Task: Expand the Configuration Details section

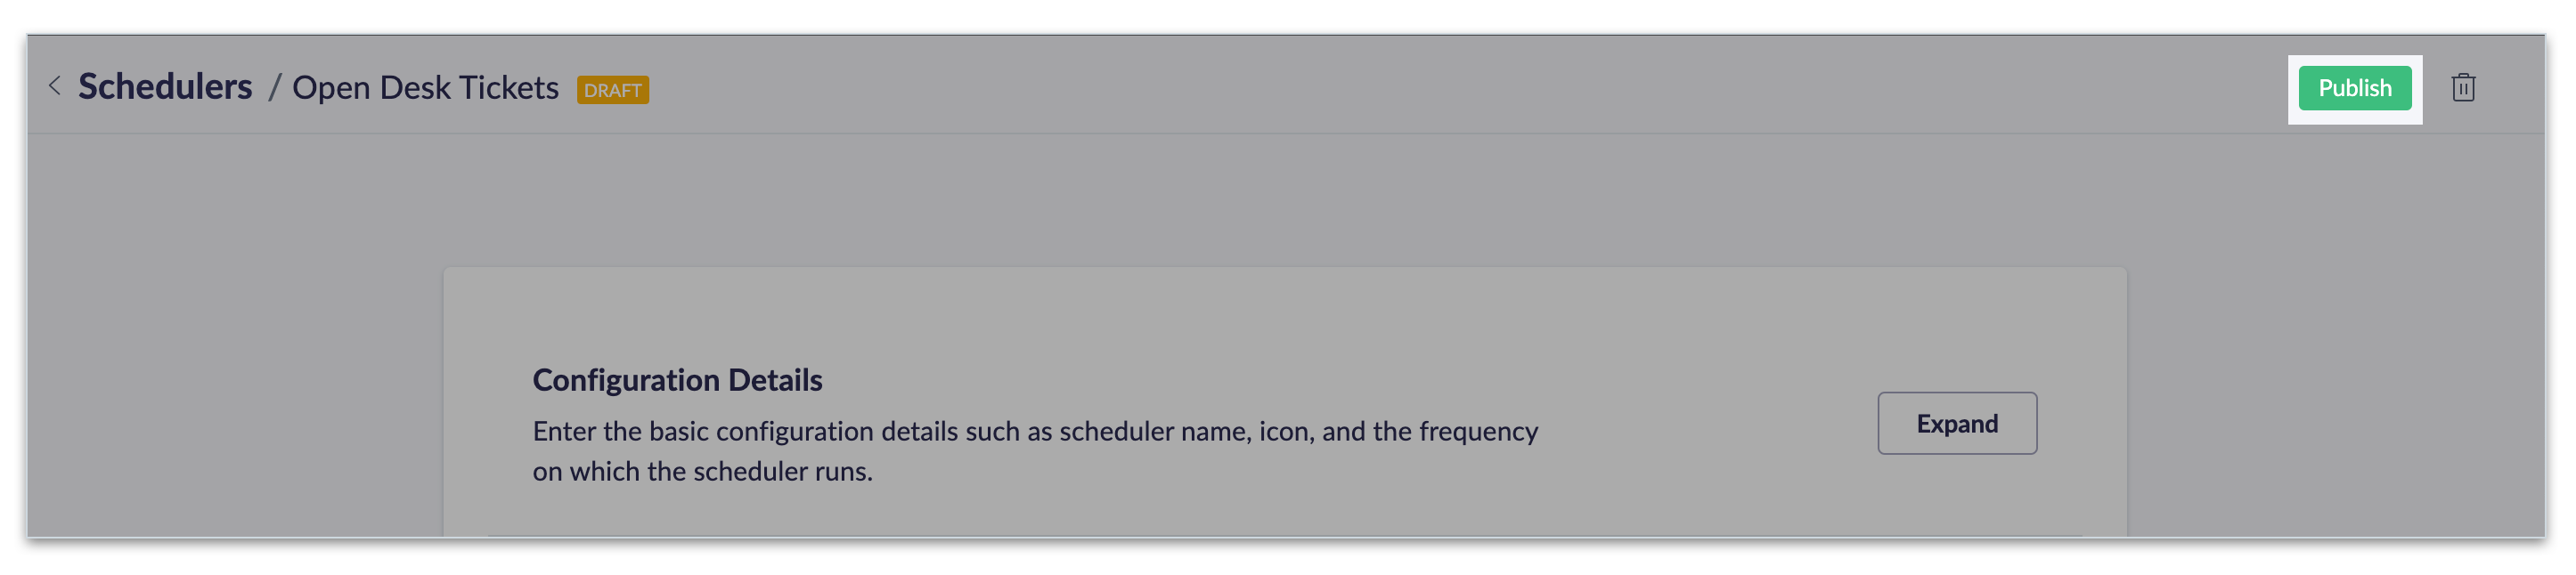Action: pyautogui.click(x=1956, y=423)
